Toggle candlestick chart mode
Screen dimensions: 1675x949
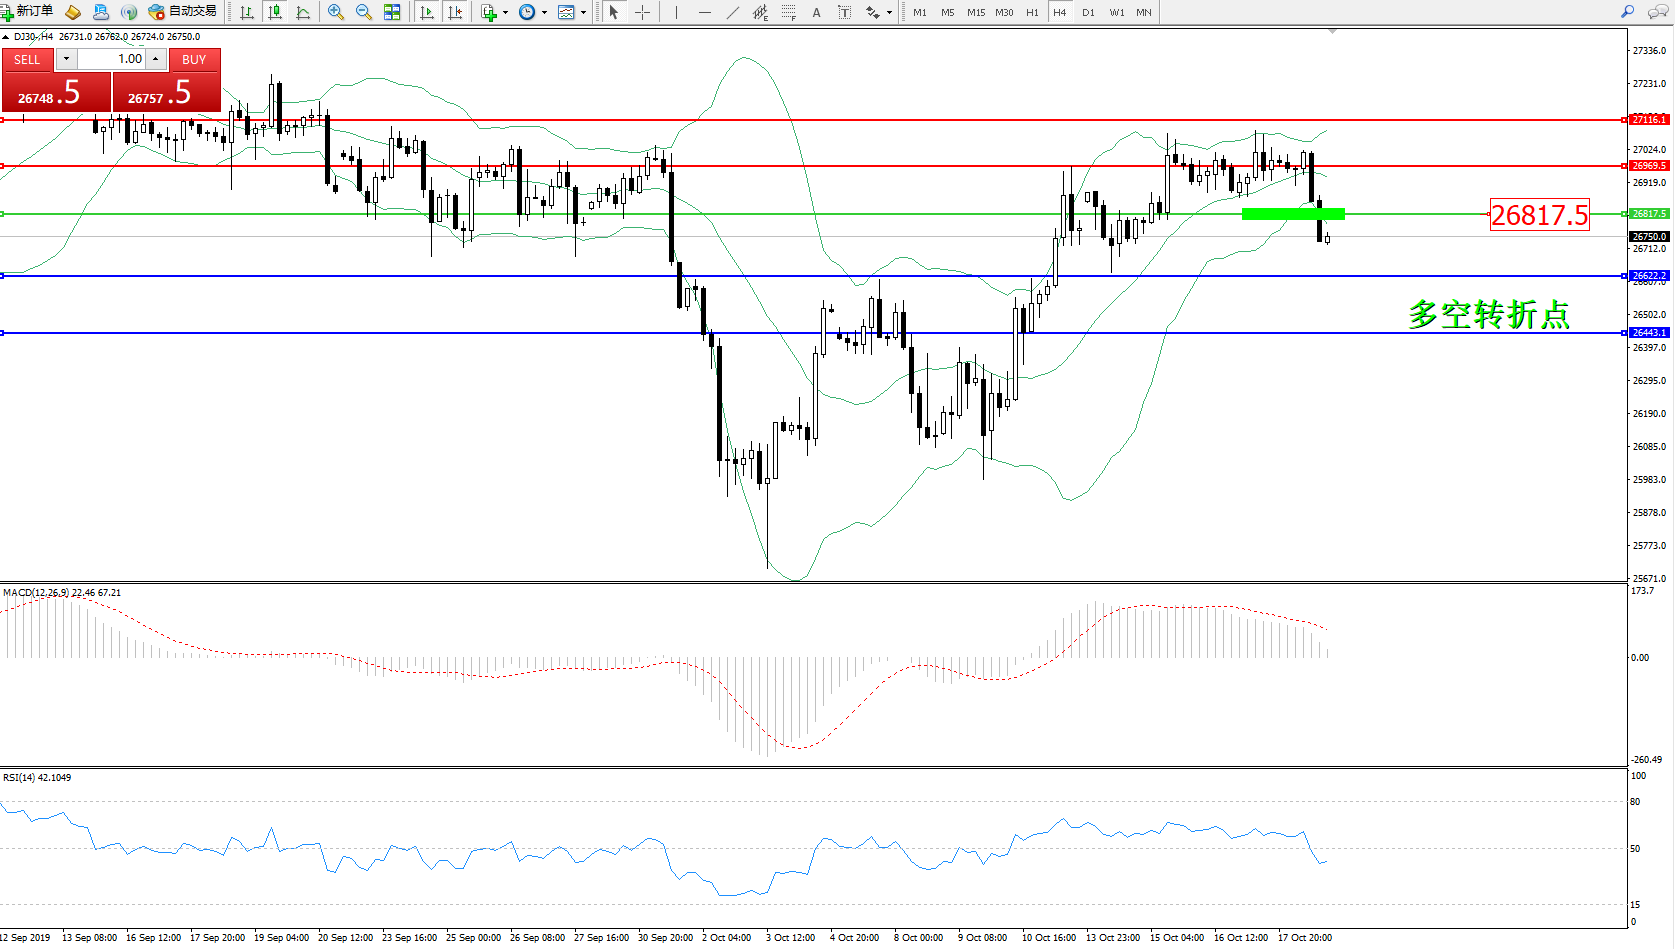coord(275,12)
